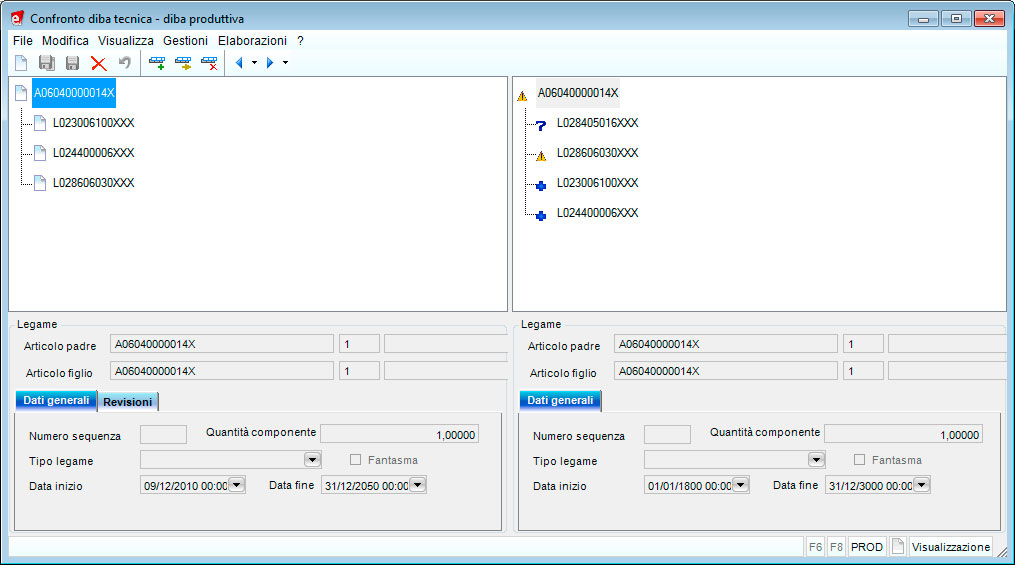Click the question mark icon beside L028405016XXX
1015x565 pixels.
541,126
